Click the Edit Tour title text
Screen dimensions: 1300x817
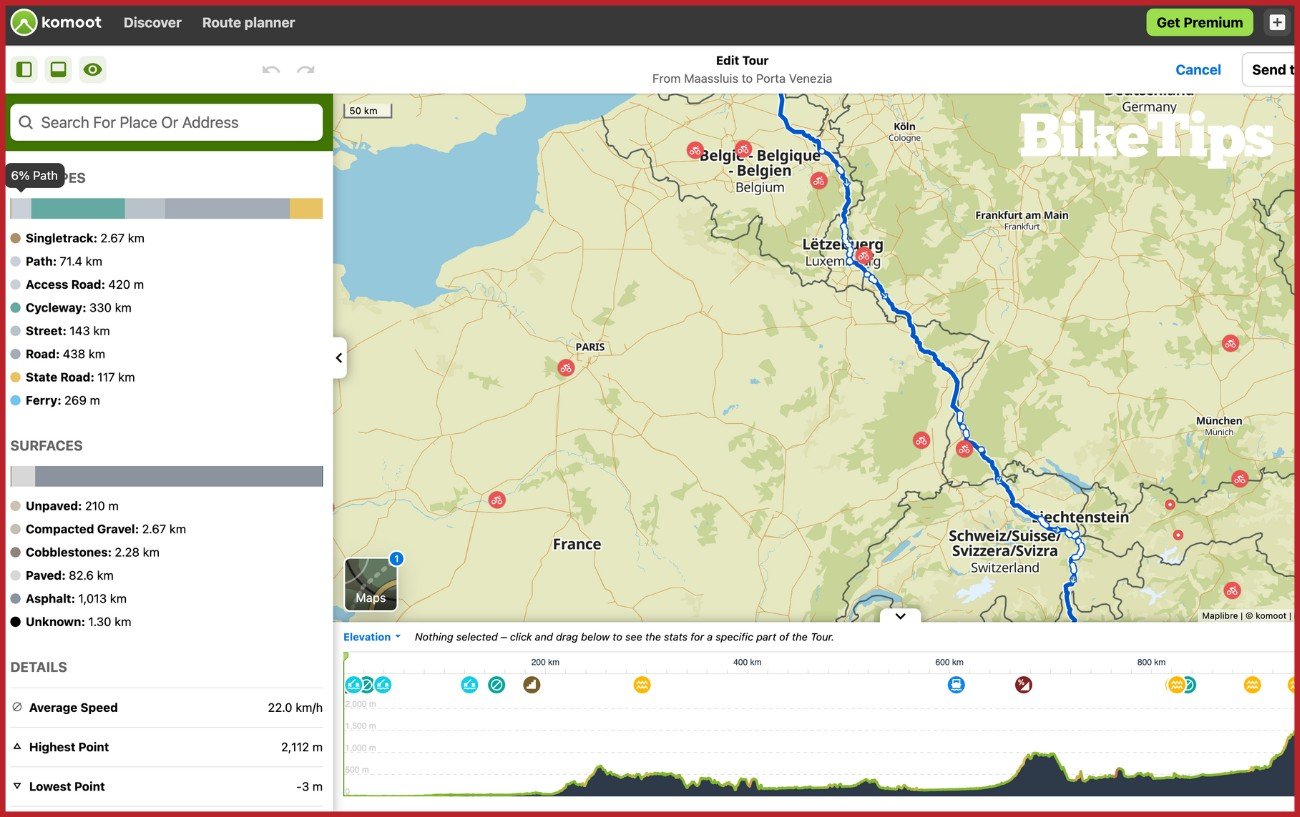click(x=742, y=60)
